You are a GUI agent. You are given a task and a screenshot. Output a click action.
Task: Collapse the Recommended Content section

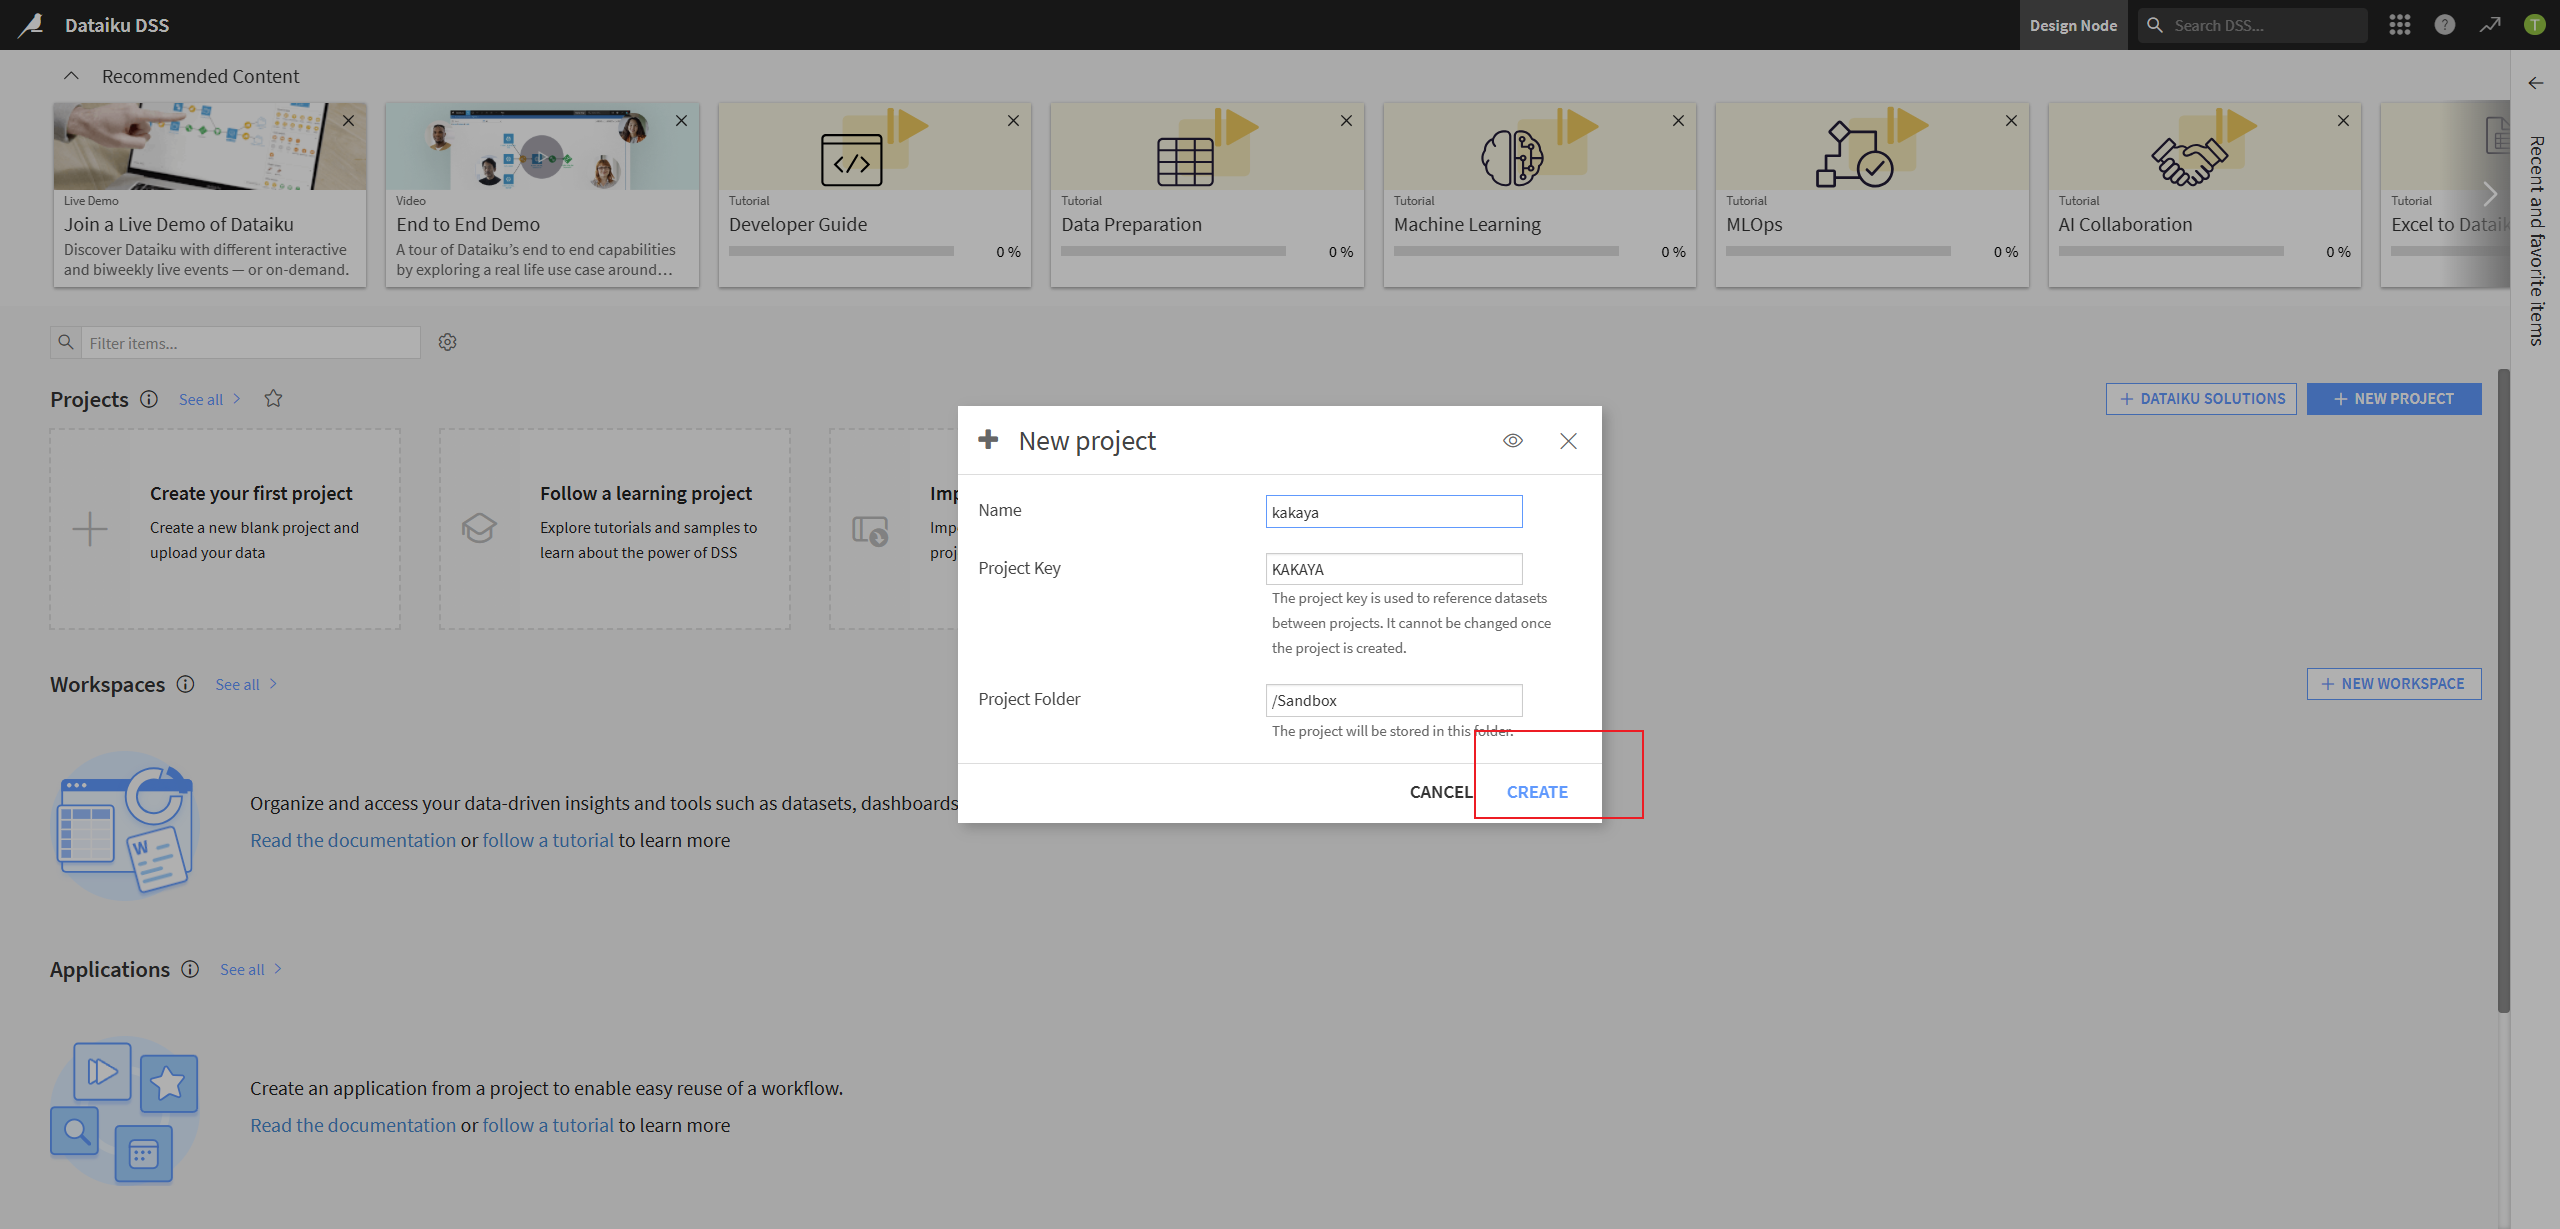pos(71,76)
